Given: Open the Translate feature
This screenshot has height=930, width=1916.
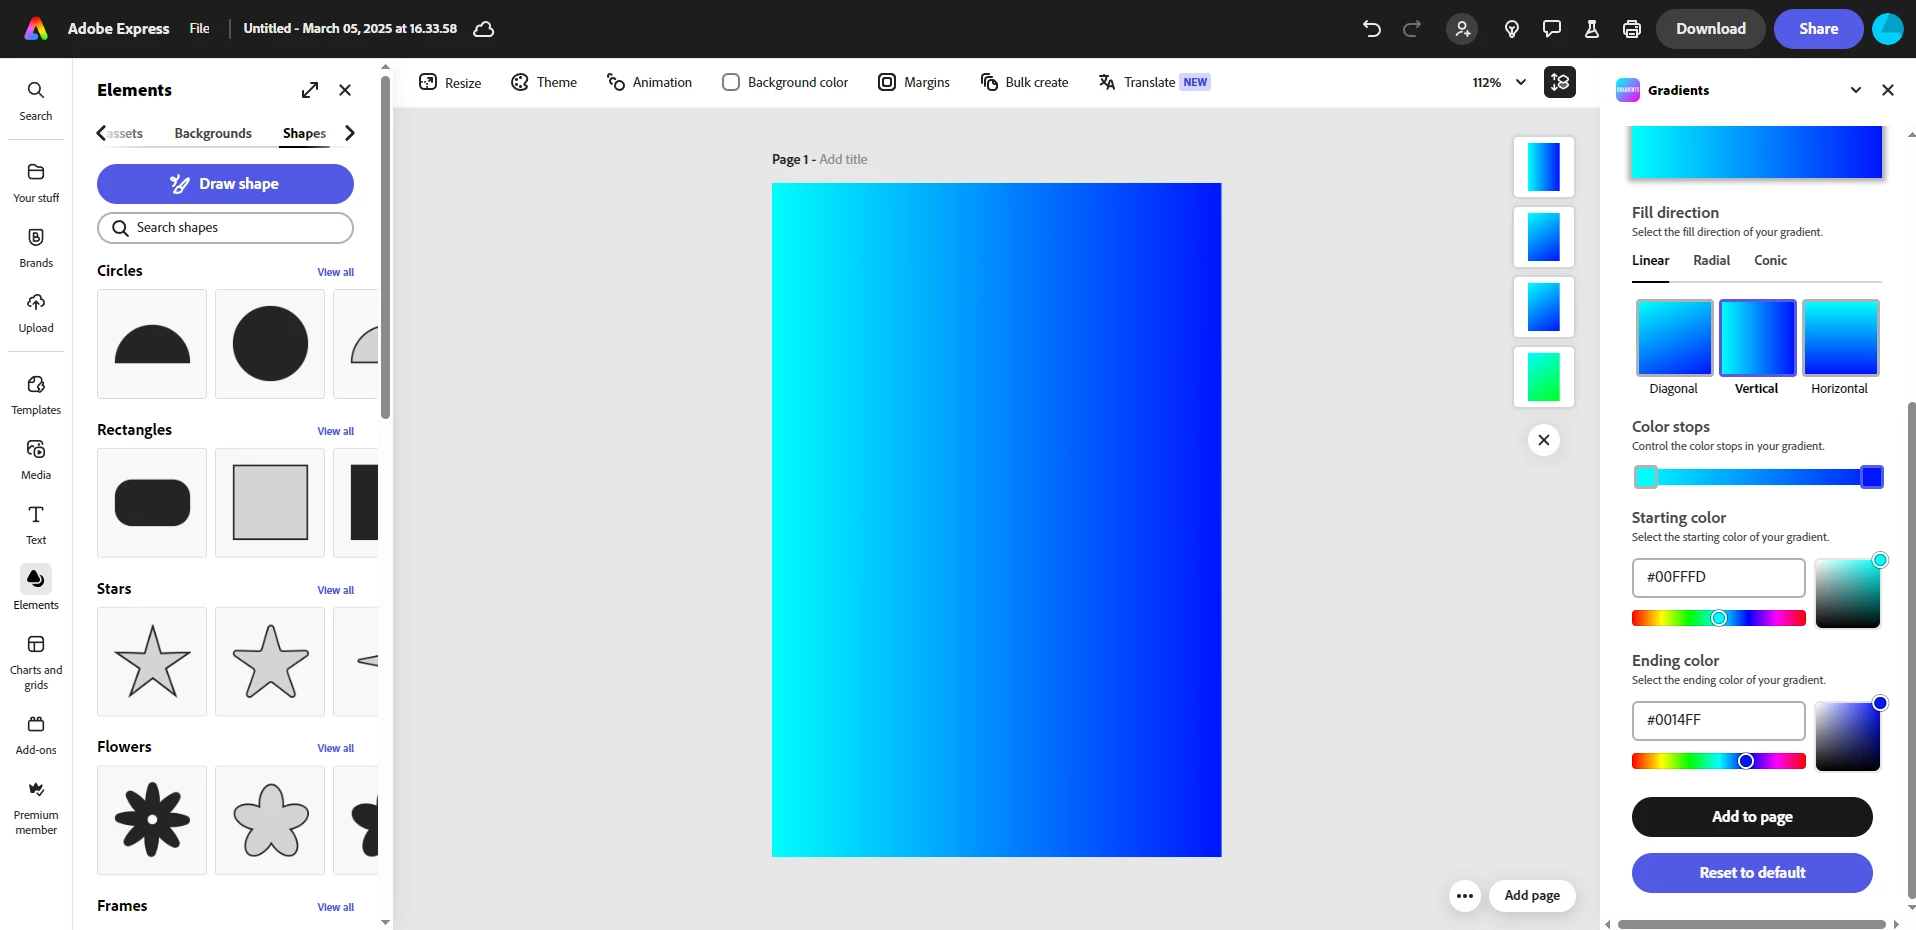Looking at the screenshot, I should pos(1154,82).
